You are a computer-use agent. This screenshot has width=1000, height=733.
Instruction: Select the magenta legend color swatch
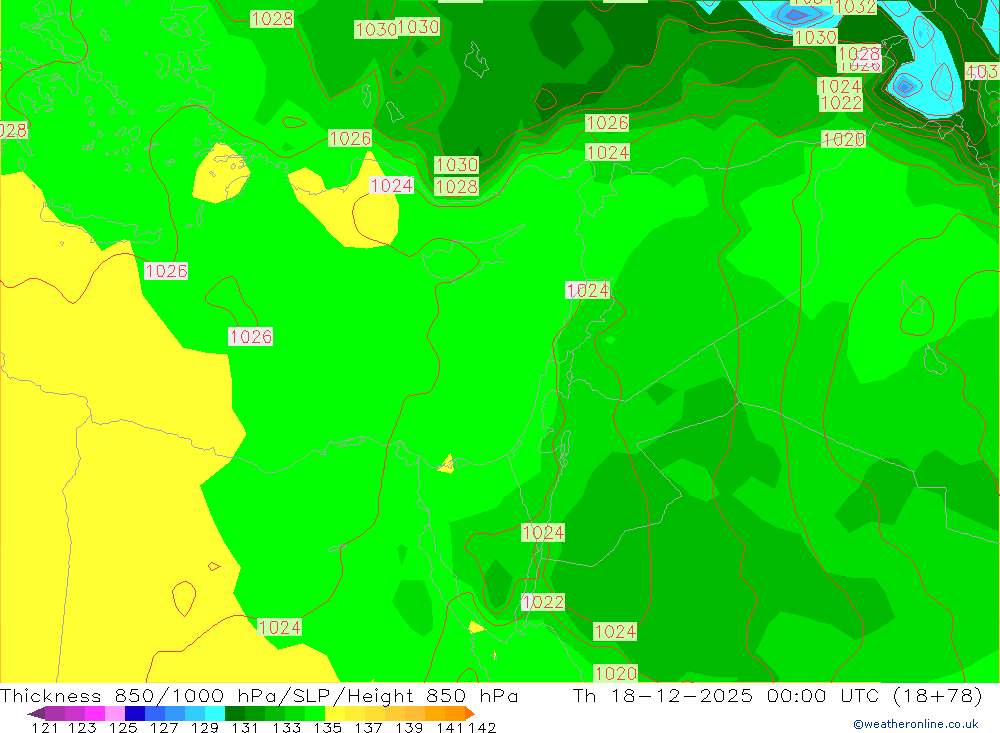(95, 713)
